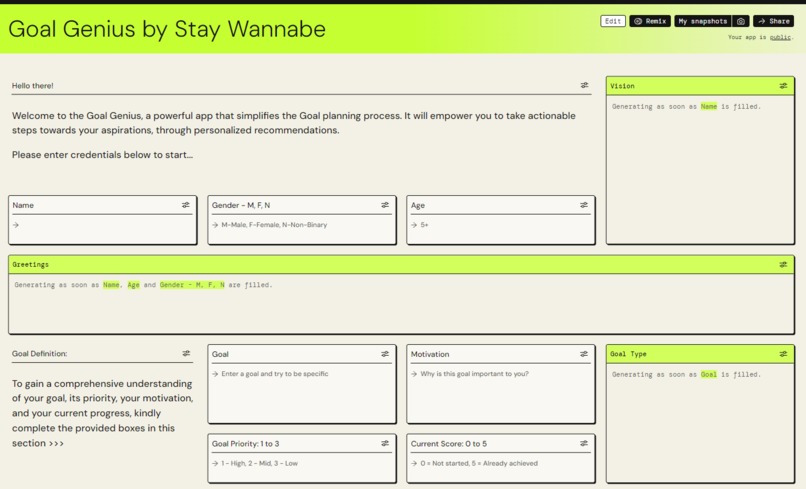Open settings icon on Goal Definition block
The image size is (806, 489).
click(x=186, y=353)
